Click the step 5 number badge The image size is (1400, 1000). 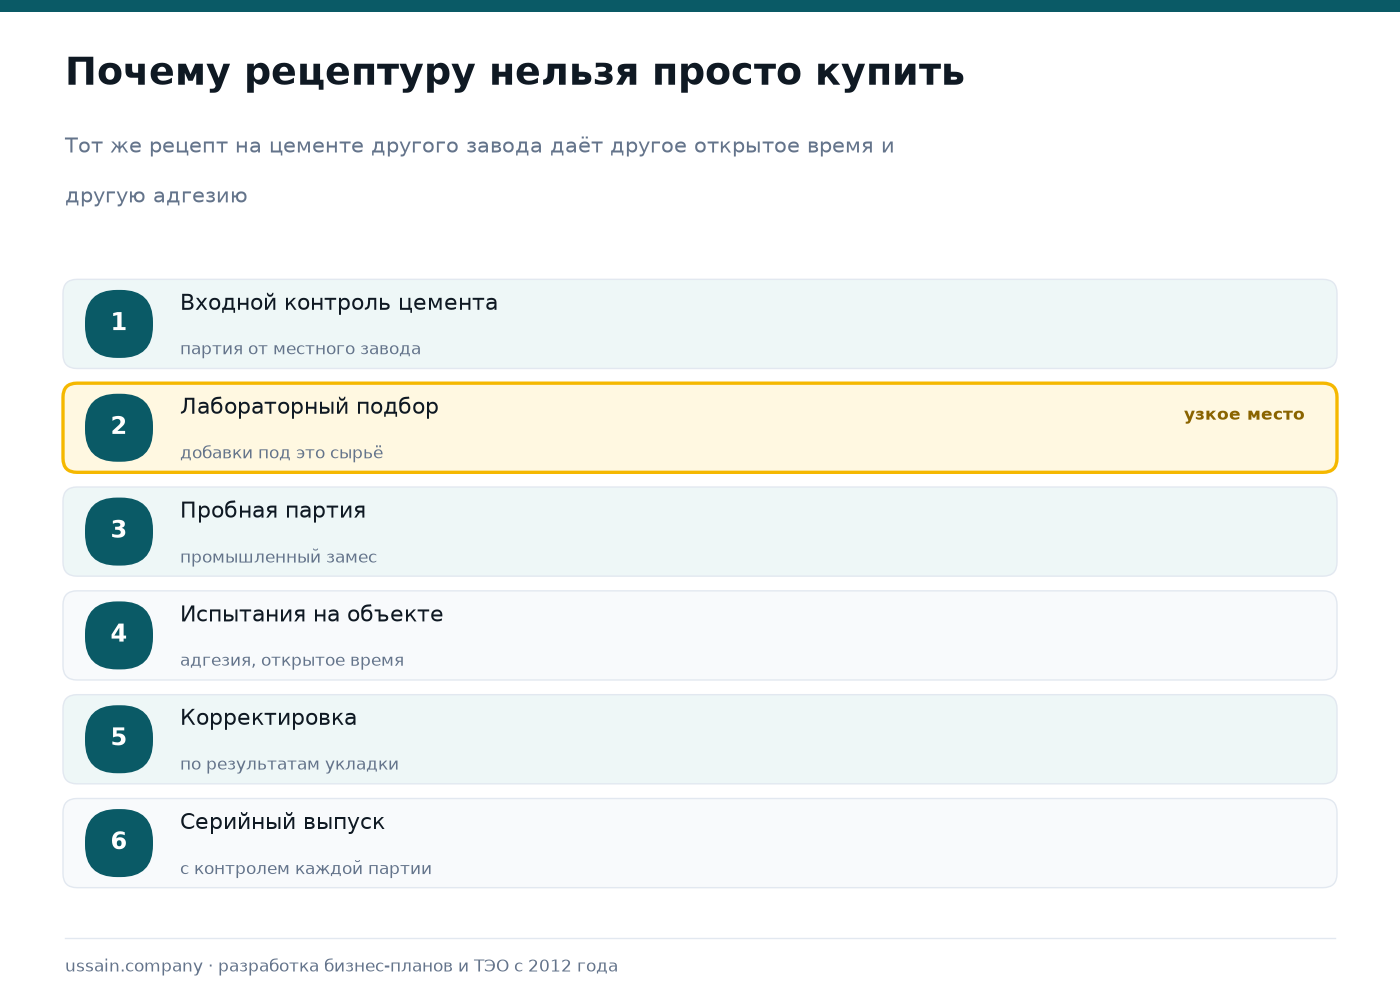click(119, 739)
